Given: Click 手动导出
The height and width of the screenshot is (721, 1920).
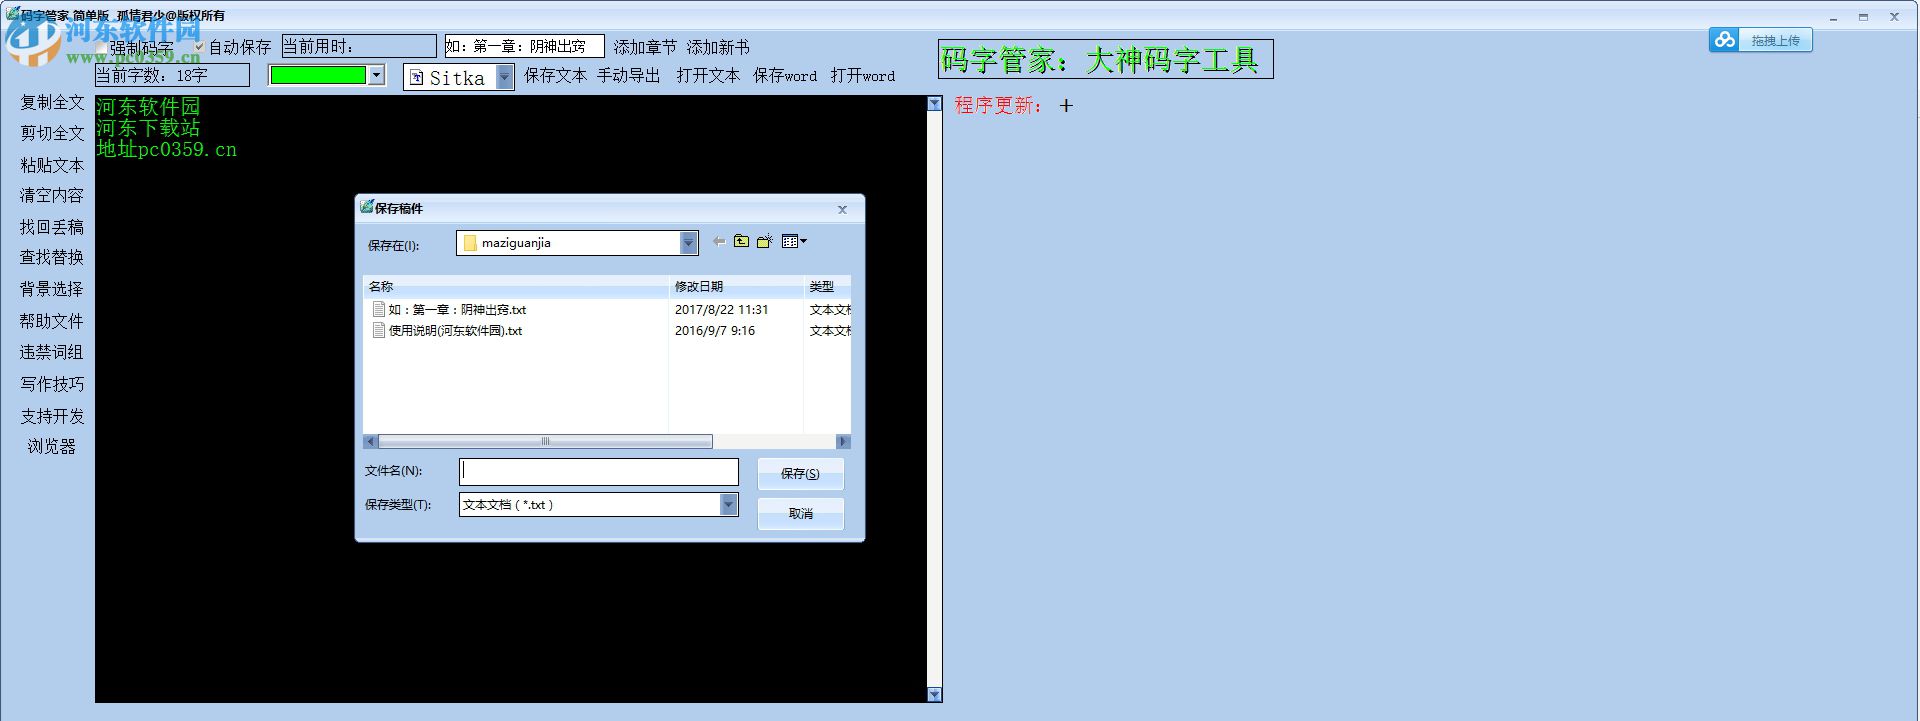Looking at the screenshot, I should pyautogui.click(x=629, y=75).
